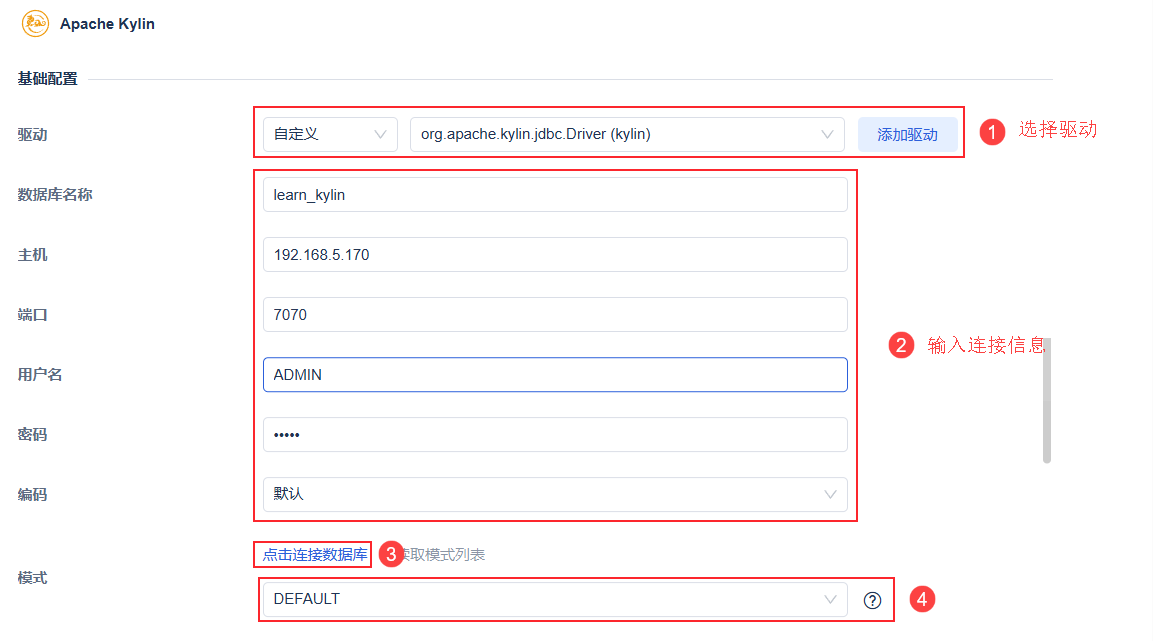Expand the DEFAULT schema dropdown
Screen dimensions: 1153x641
point(555,599)
